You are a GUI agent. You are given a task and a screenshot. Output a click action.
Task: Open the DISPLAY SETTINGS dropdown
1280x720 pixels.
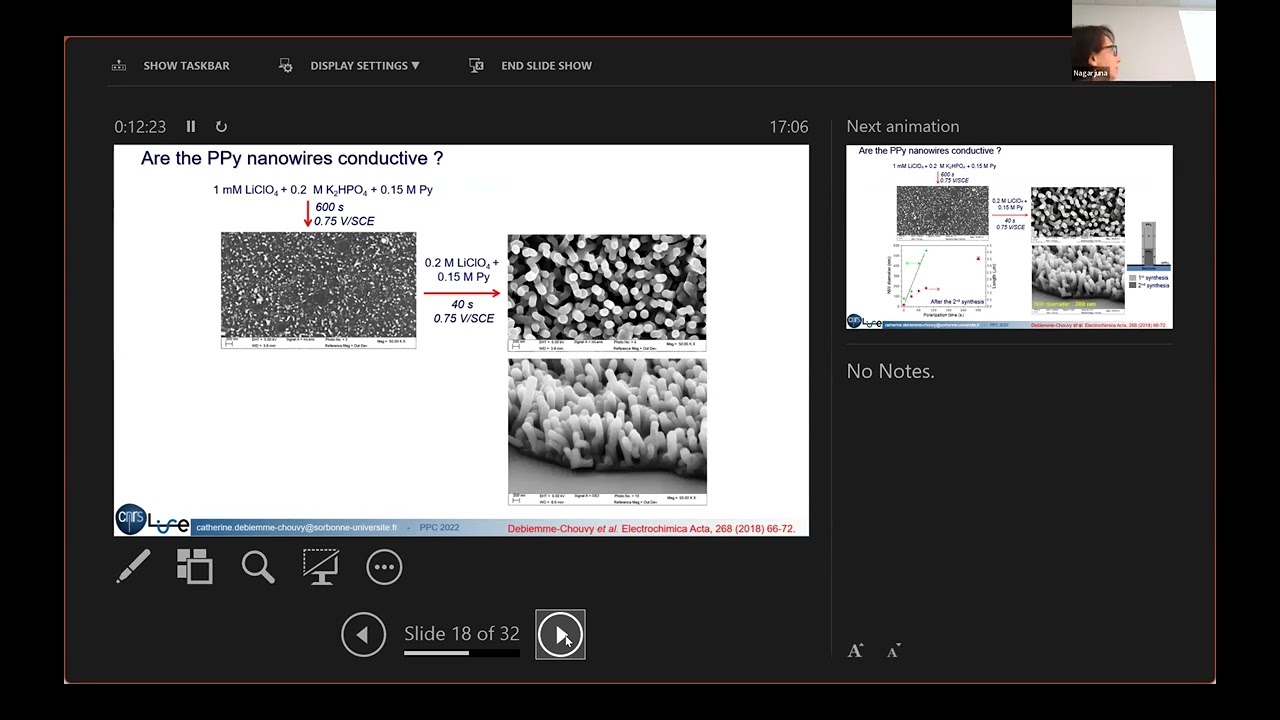[365, 65]
